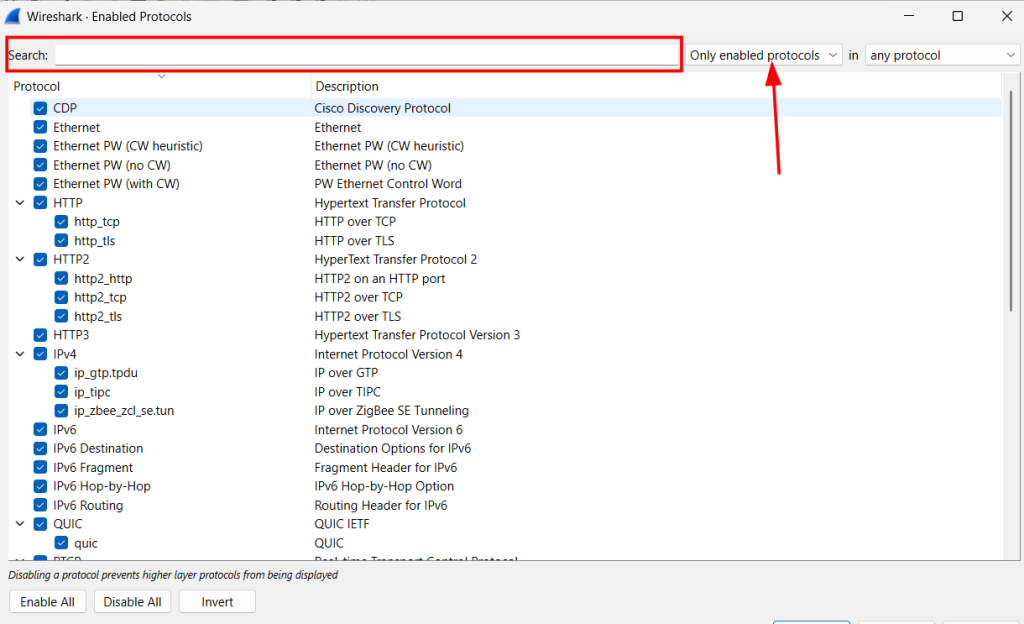
Task: Toggle the http2_http checkbox
Action: pyautogui.click(x=61, y=278)
